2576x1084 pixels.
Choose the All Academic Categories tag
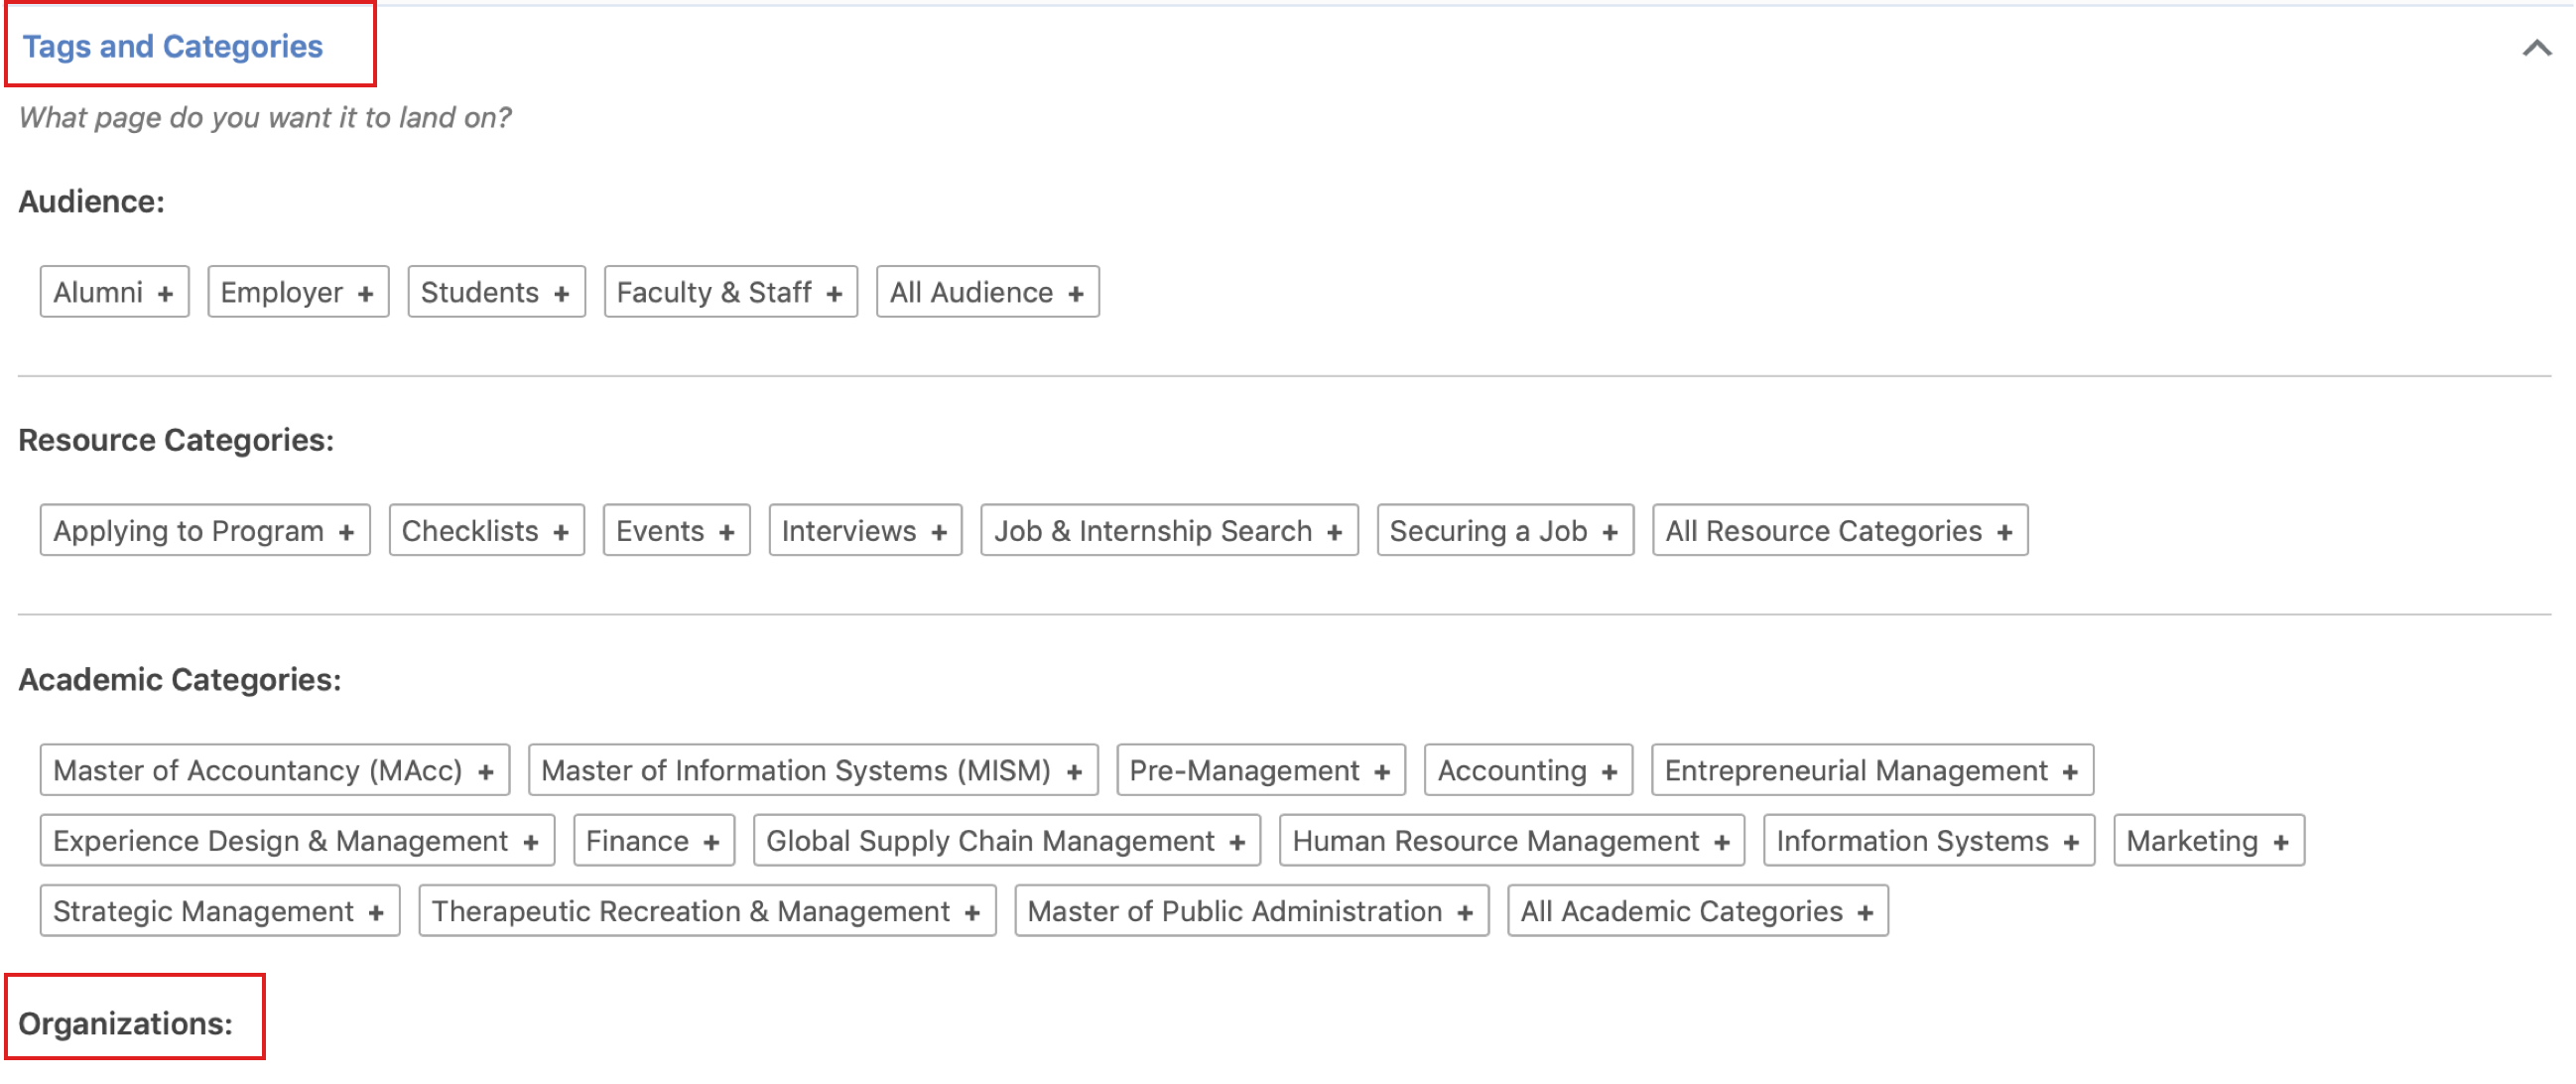point(1697,911)
